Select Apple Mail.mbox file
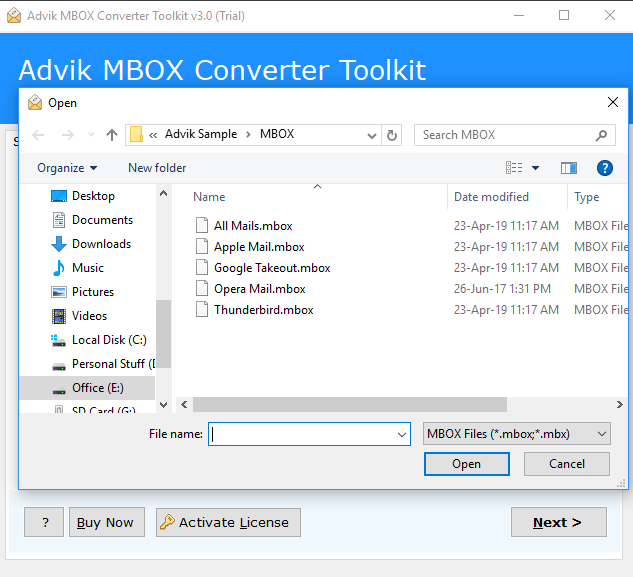This screenshot has height=577, width=633. click(259, 247)
